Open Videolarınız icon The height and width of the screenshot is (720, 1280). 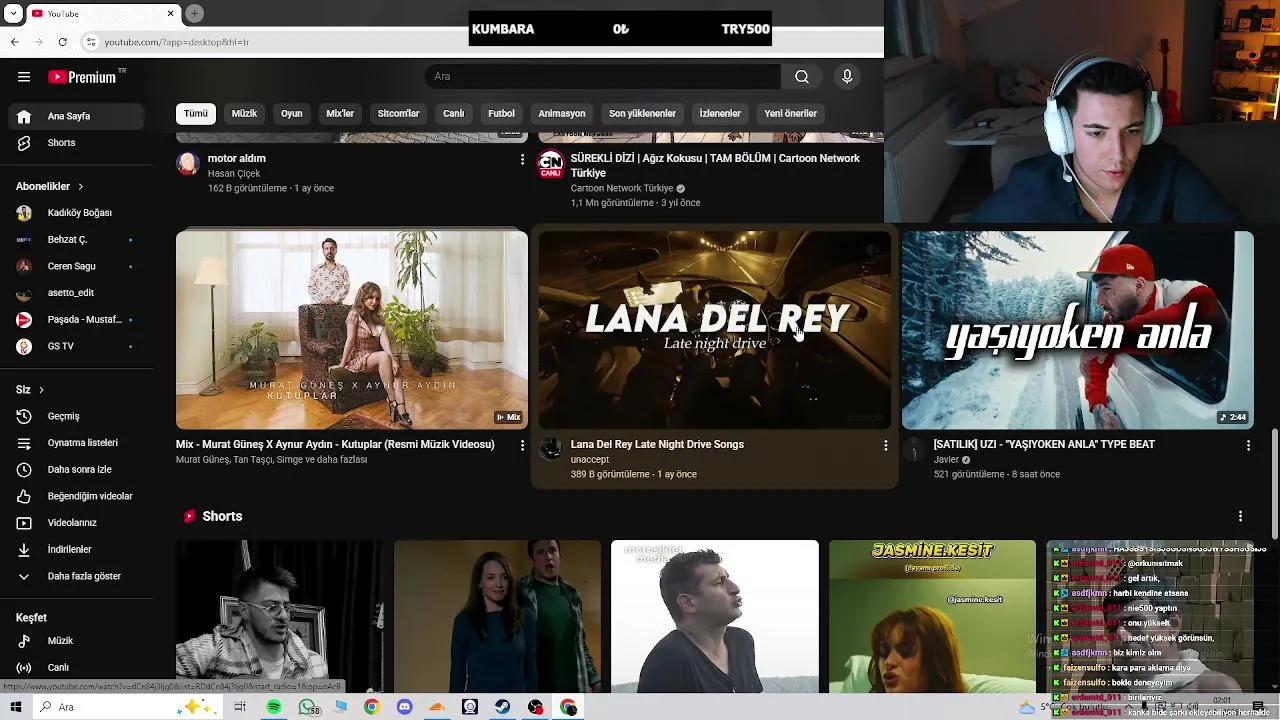coord(24,523)
